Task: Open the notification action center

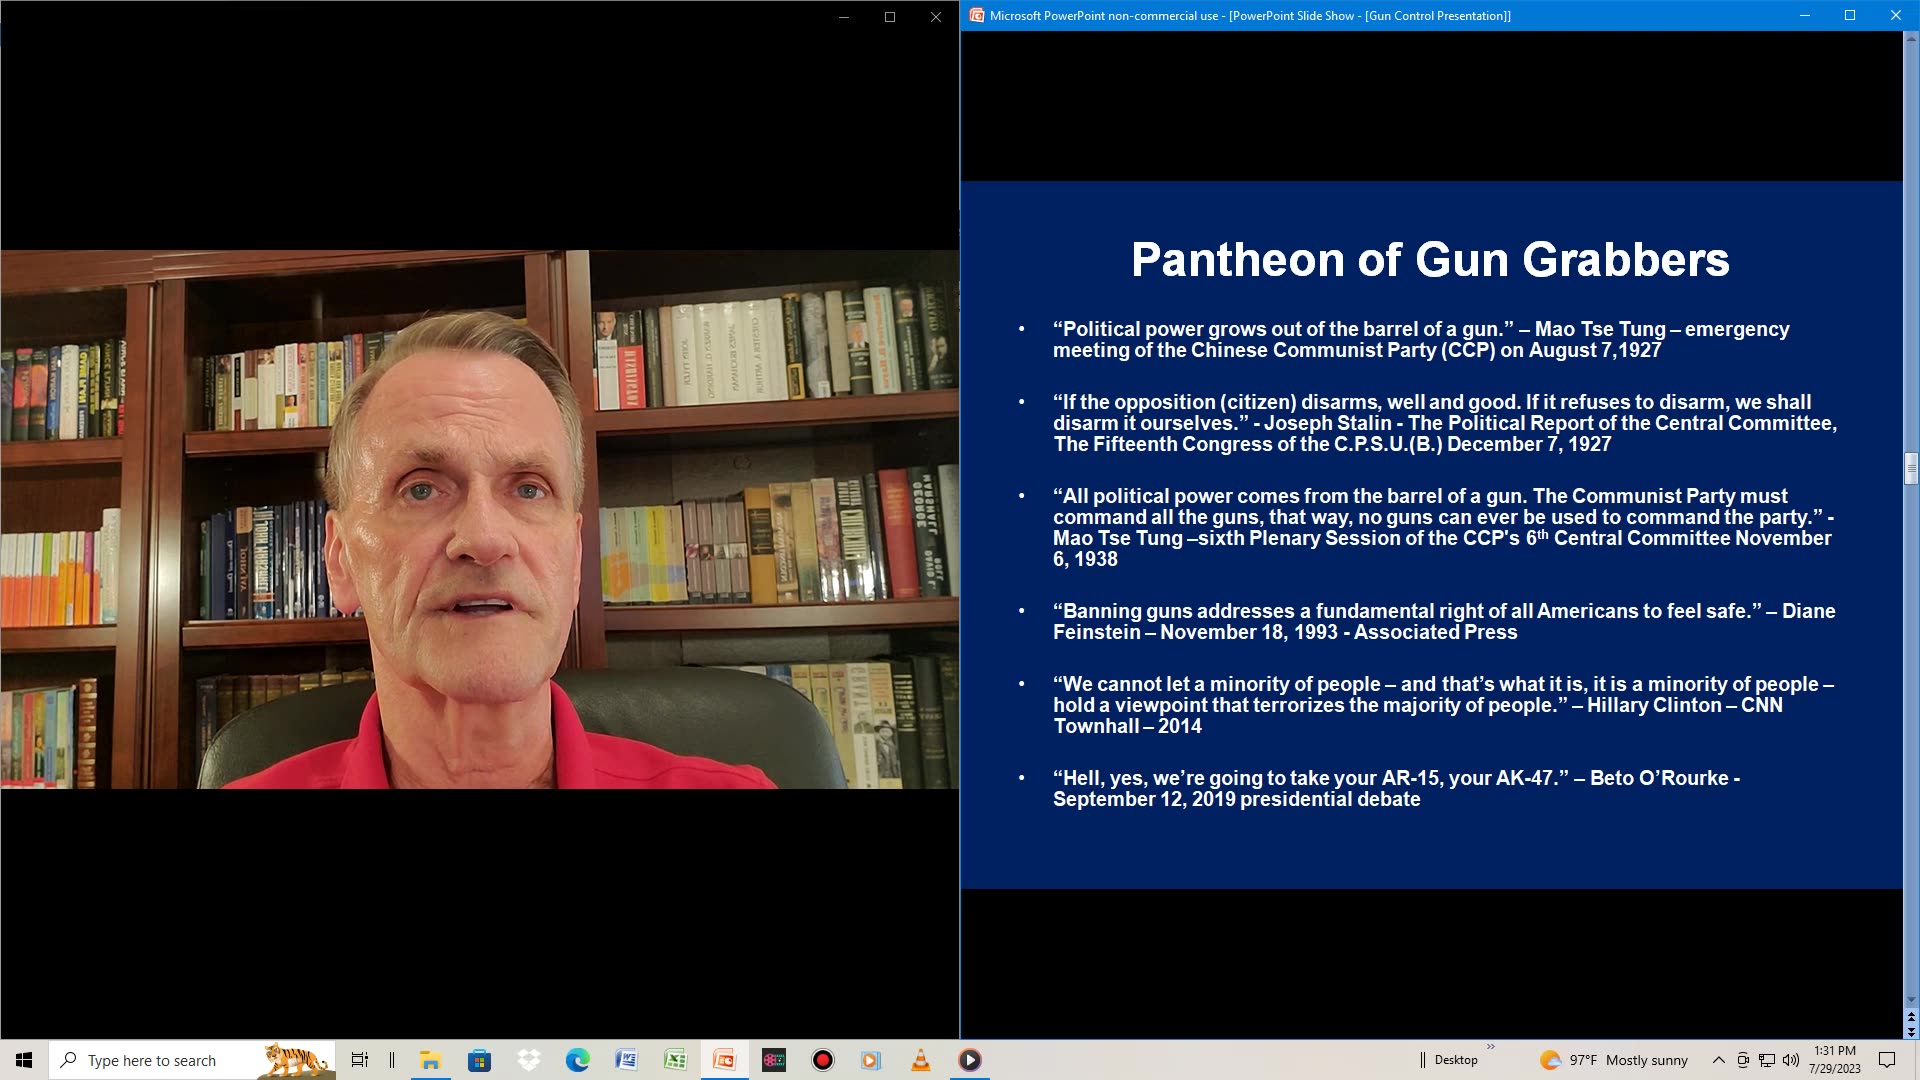Action: tap(1887, 1060)
